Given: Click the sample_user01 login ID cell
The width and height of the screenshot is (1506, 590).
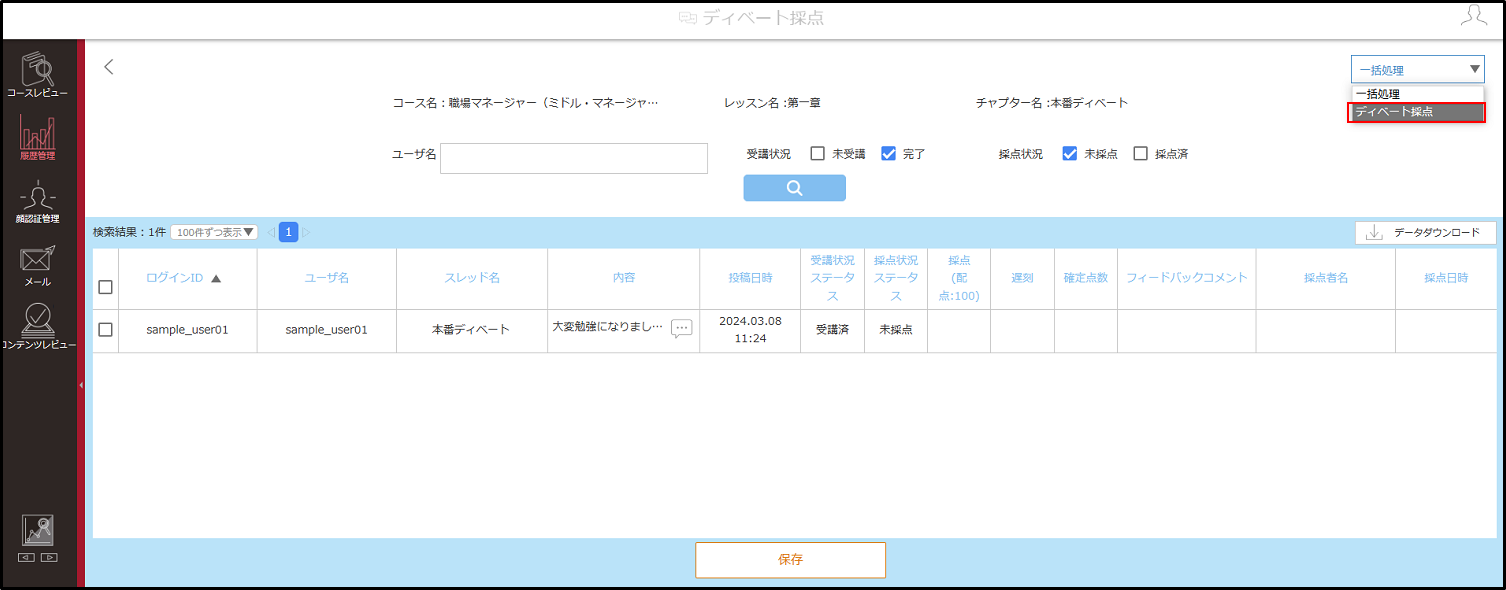Looking at the screenshot, I should (187, 330).
